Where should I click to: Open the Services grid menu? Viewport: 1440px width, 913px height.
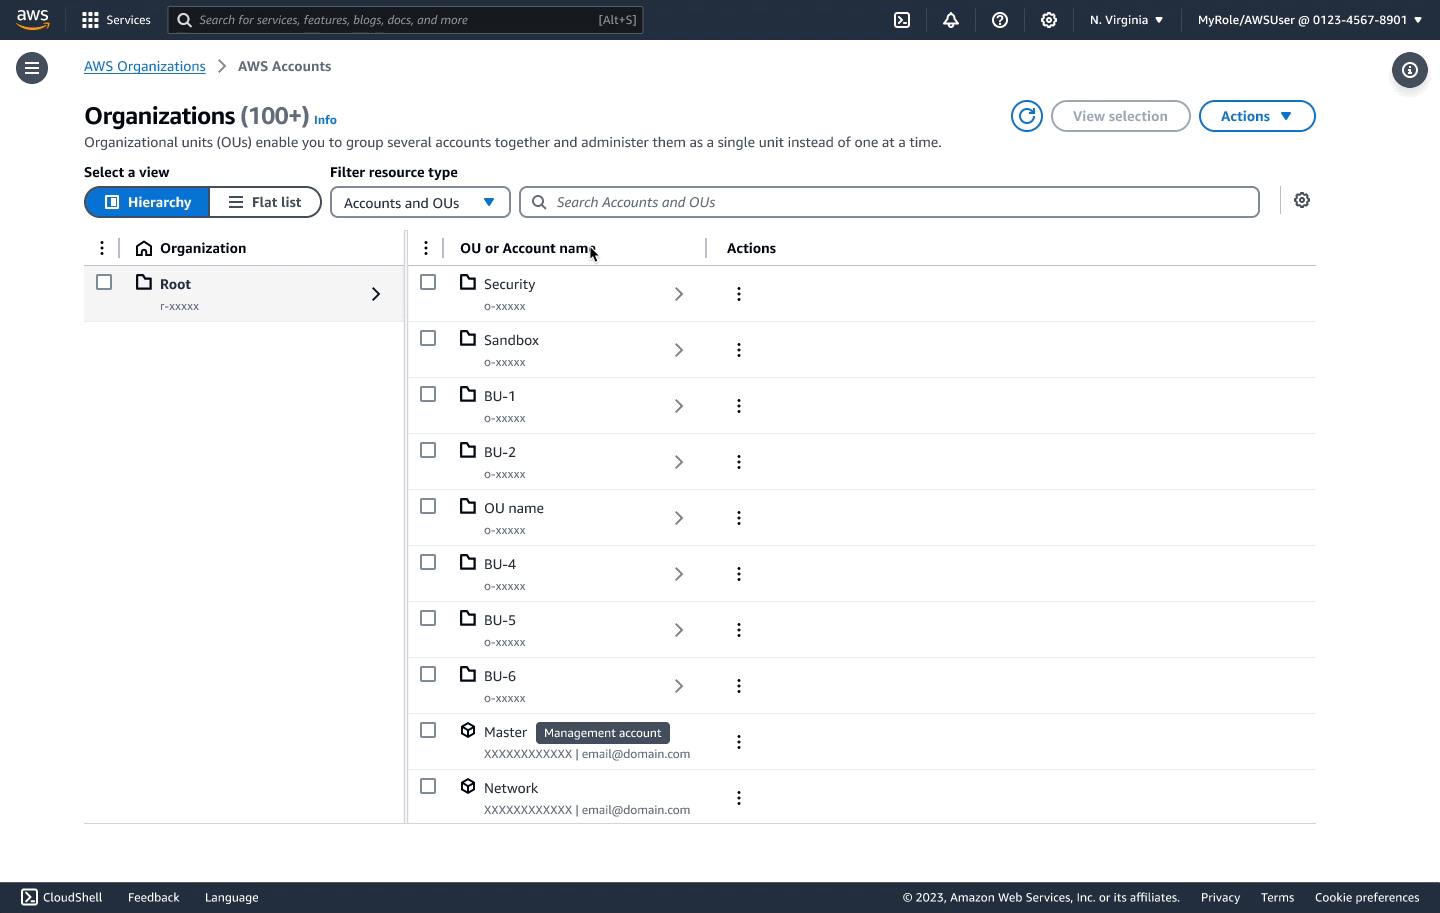[116, 19]
